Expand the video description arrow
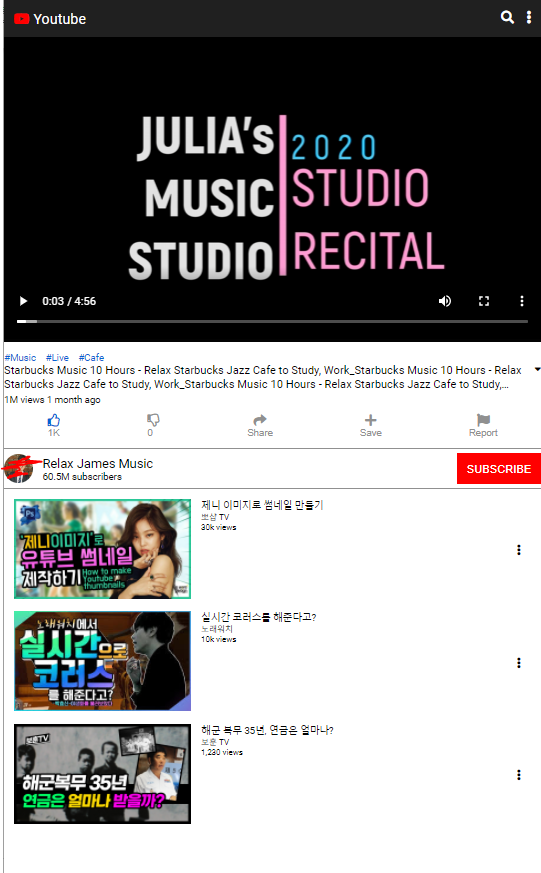This screenshot has height=873, width=541. pyautogui.click(x=537, y=369)
